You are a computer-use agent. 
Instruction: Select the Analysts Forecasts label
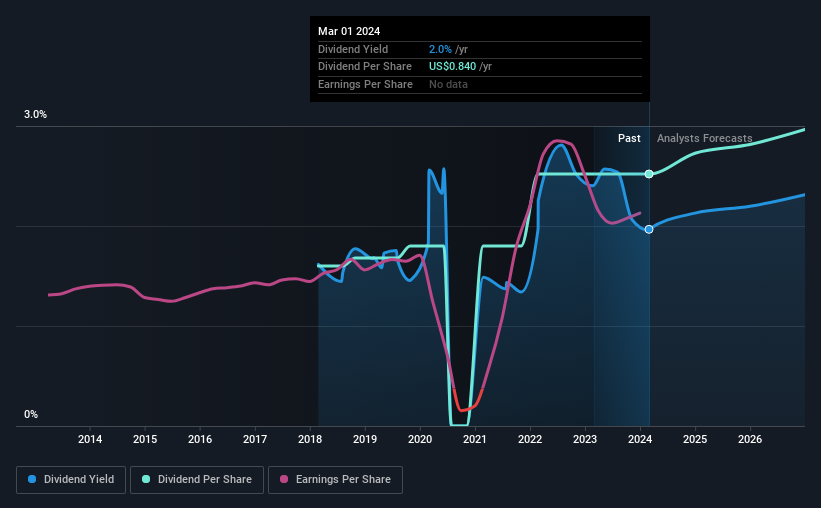(704, 138)
